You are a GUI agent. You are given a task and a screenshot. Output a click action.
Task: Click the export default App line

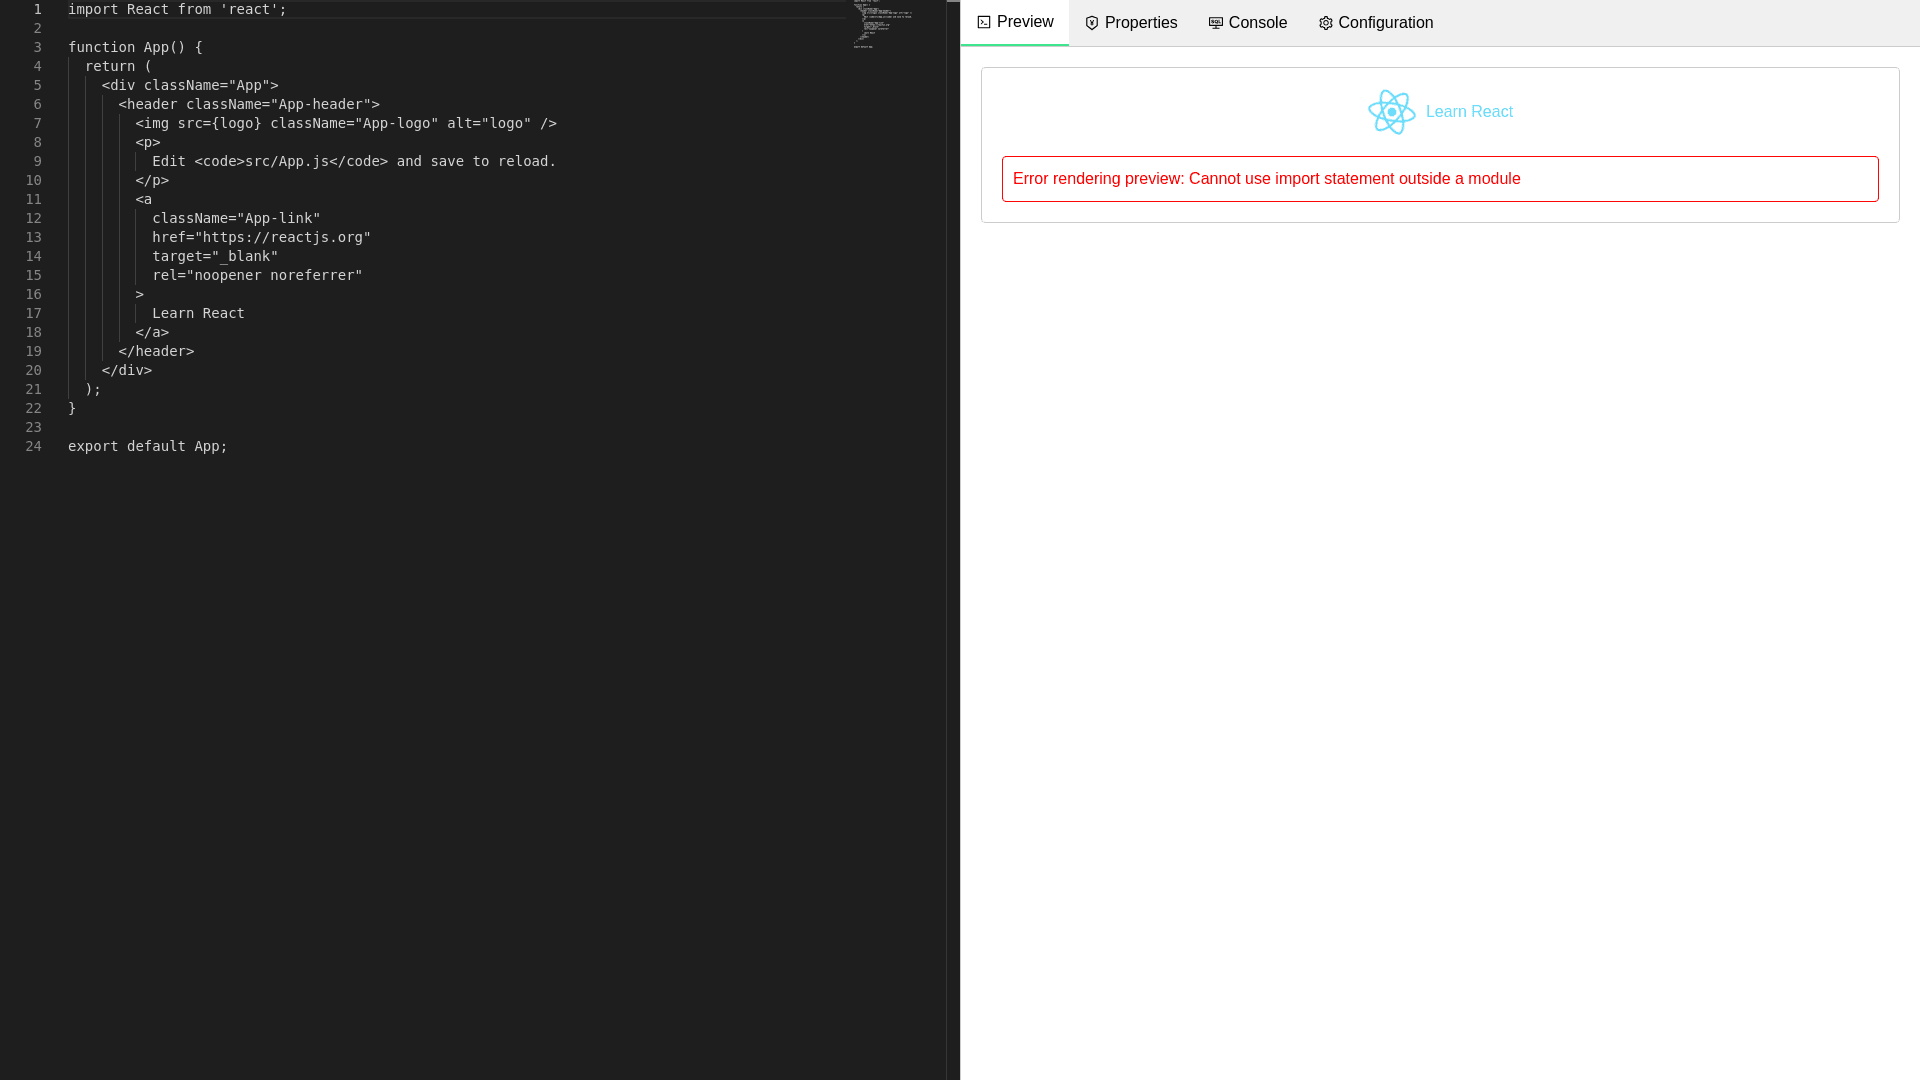coord(147,446)
